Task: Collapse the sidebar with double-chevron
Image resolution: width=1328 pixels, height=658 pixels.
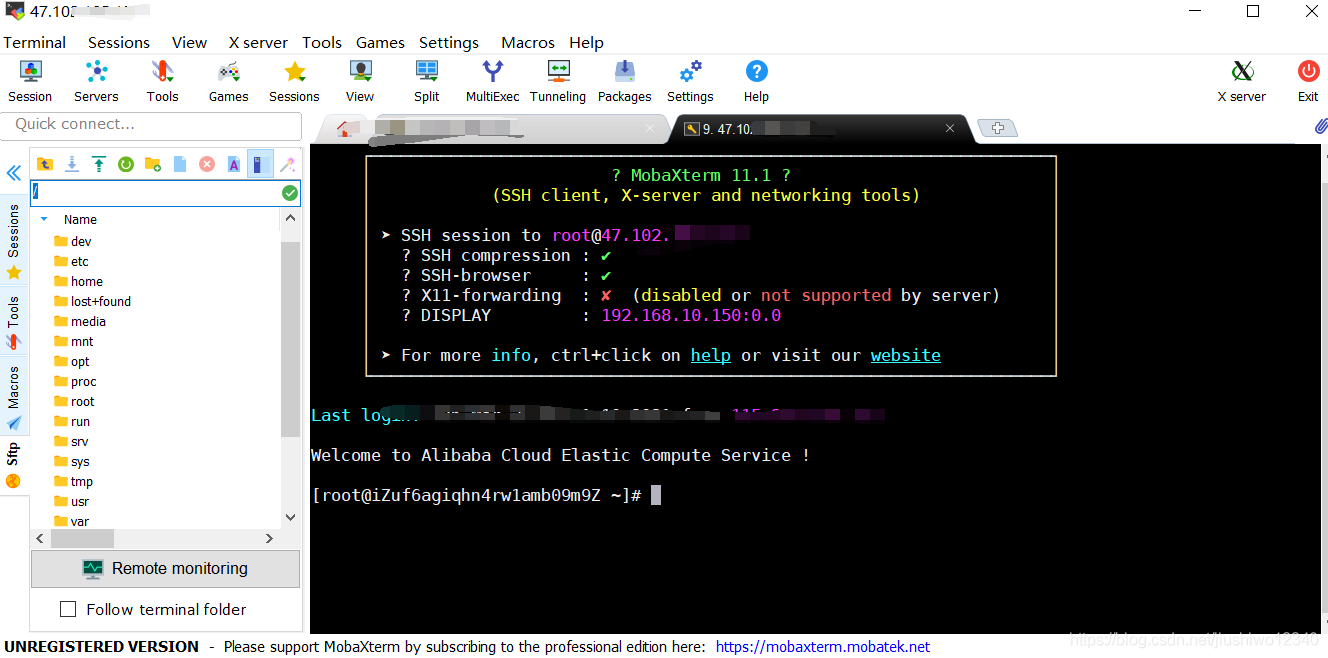Action: pyautogui.click(x=14, y=173)
